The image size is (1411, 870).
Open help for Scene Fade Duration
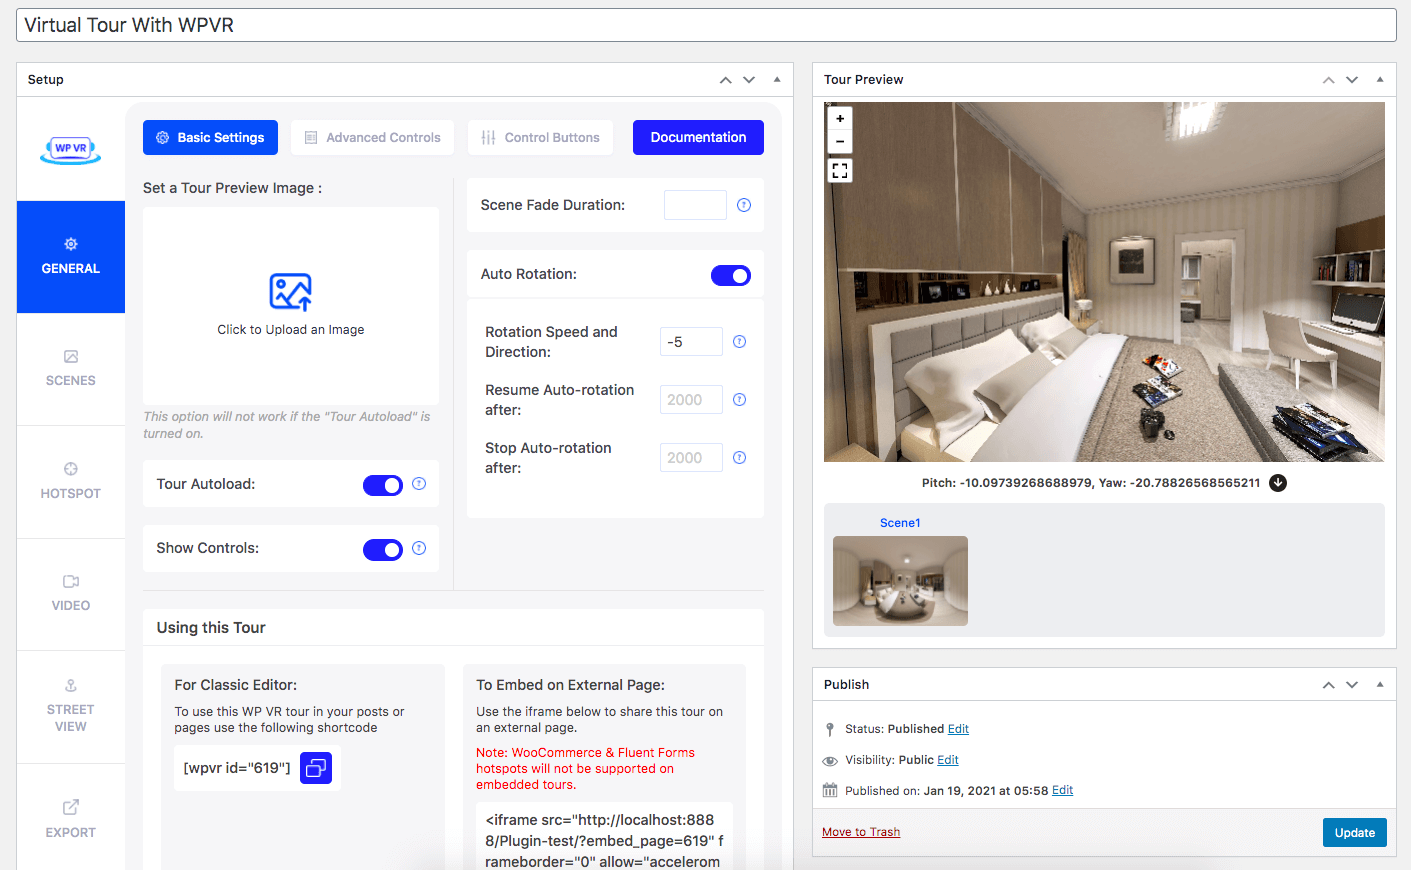(744, 205)
